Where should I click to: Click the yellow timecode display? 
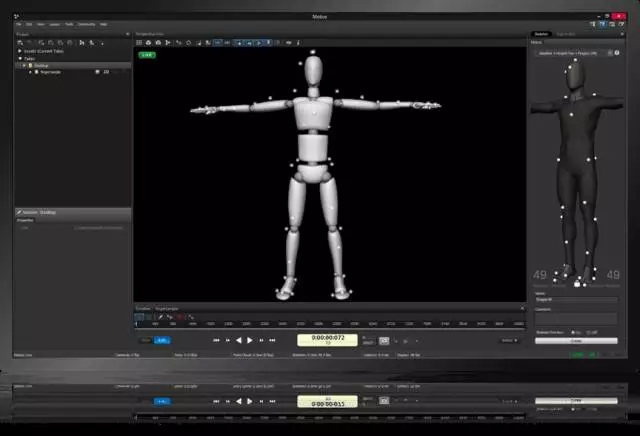(327, 340)
